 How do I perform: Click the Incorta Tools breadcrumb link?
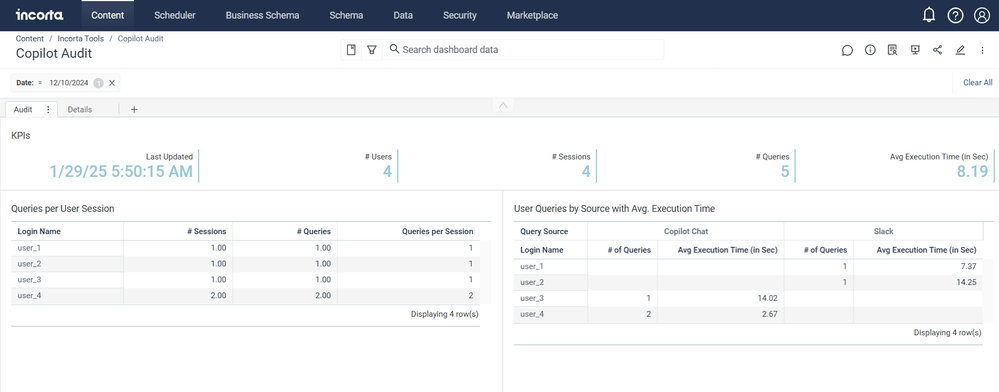[81, 39]
